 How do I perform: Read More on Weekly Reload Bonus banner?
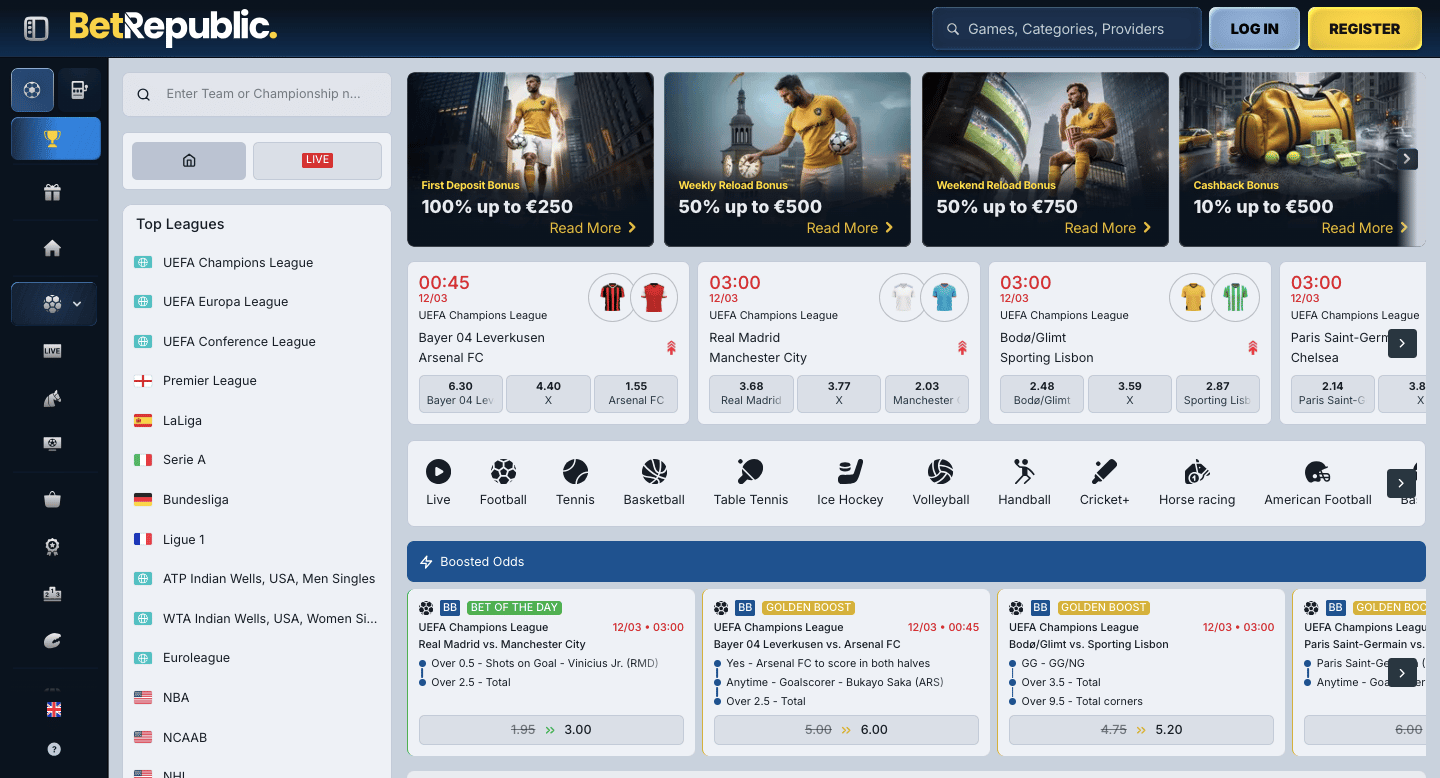click(x=850, y=228)
